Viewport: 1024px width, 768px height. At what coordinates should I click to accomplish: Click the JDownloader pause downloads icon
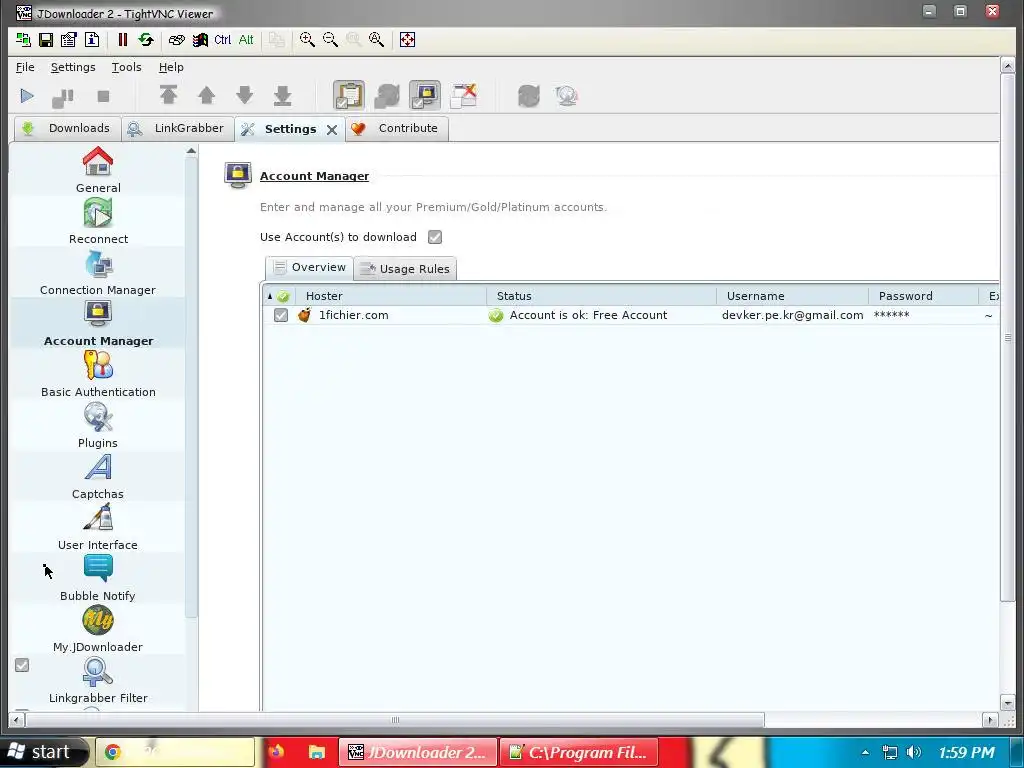click(x=63, y=97)
